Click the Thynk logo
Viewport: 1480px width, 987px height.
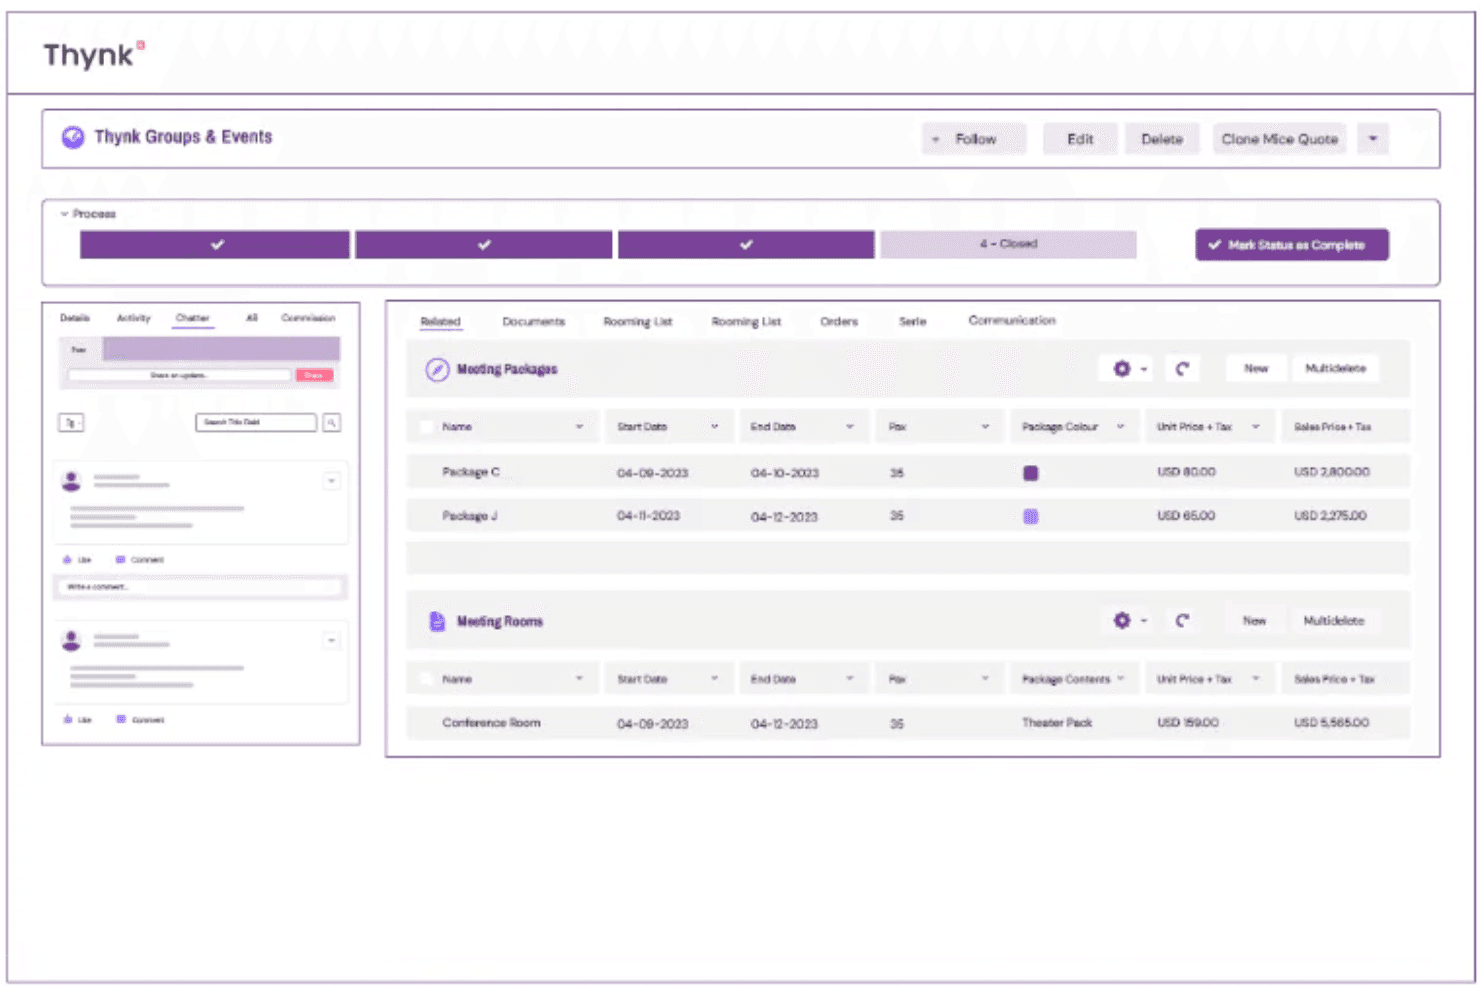click(94, 54)
